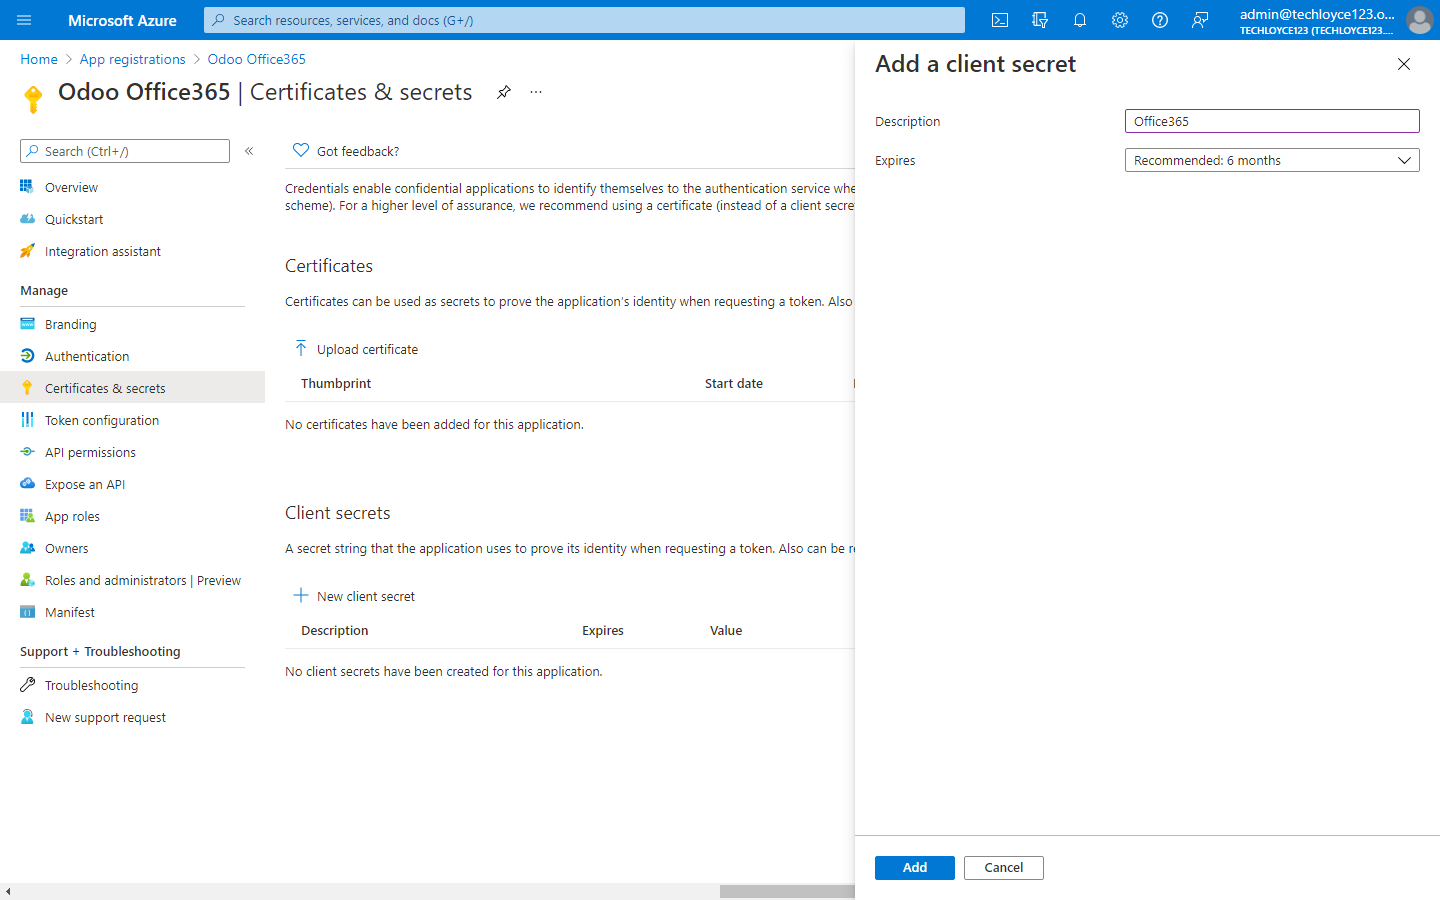Click the Overview grid icon
This screenshot has height=900, width=1440.
click(x=27, y=187)
